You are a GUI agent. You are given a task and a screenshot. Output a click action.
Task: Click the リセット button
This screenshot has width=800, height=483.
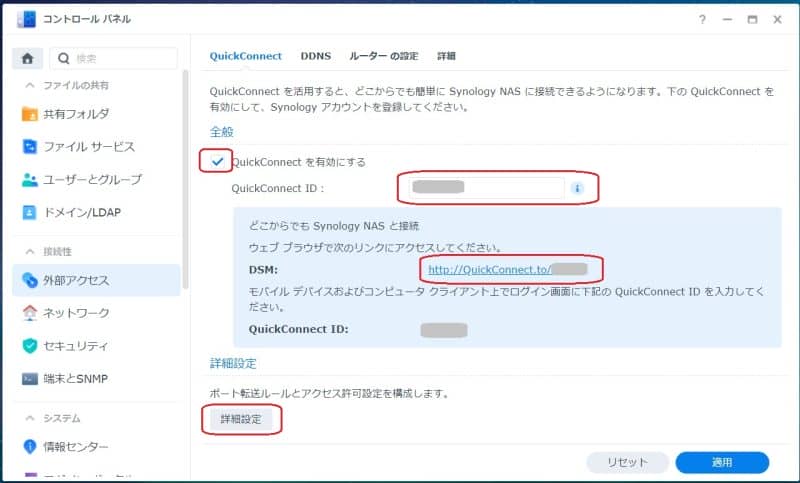click(627, 462)
